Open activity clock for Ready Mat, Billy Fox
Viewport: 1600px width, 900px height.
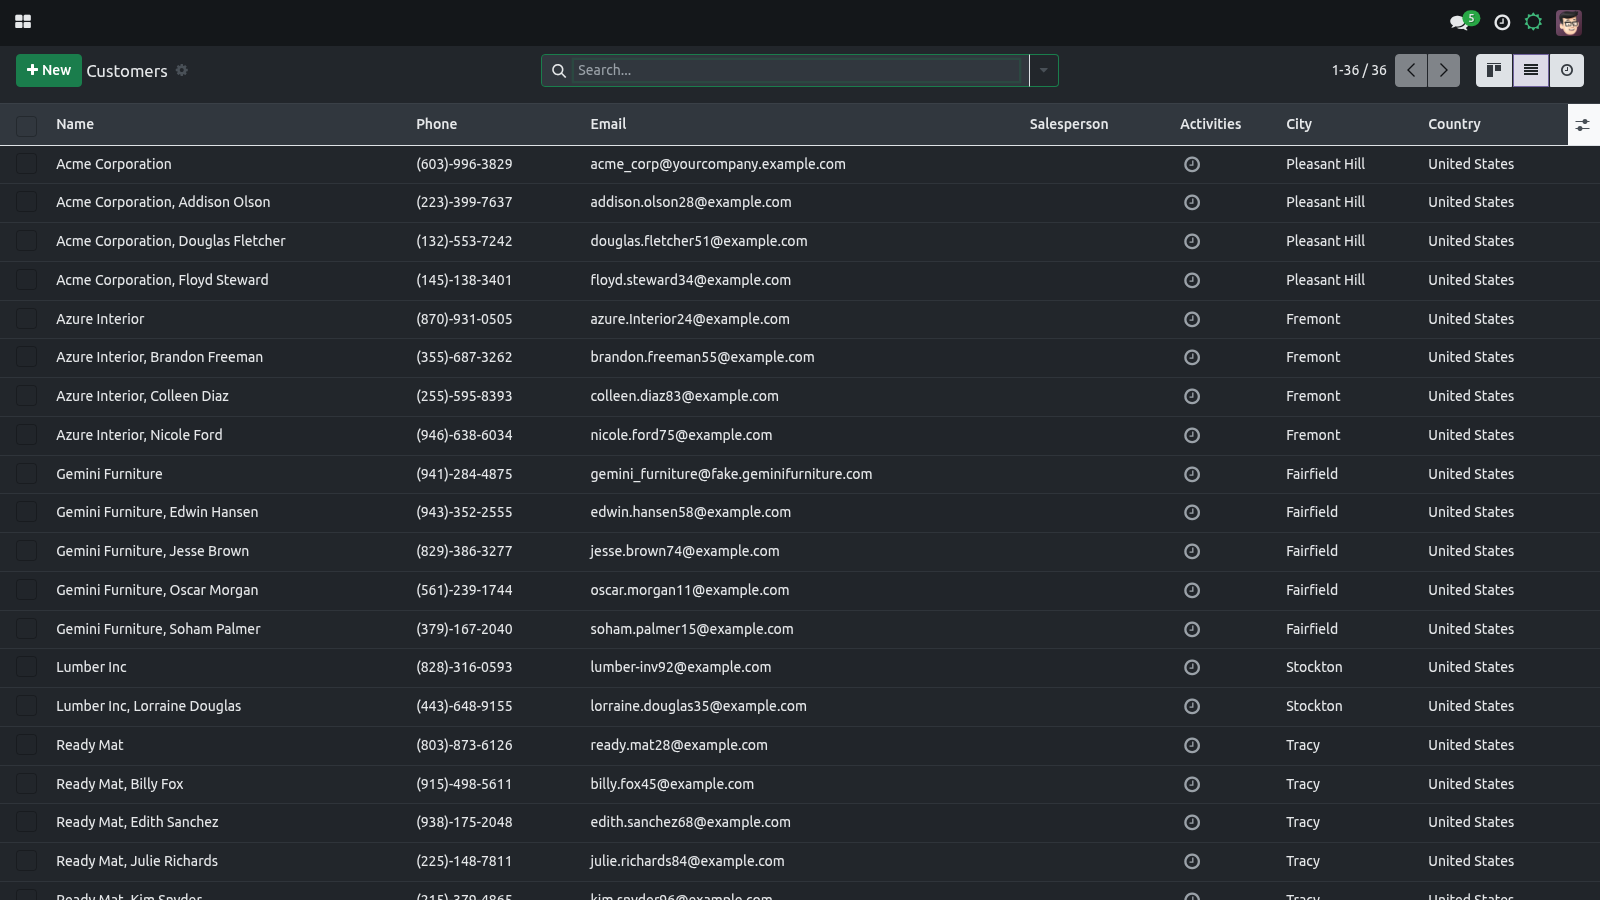[1192, 784]
